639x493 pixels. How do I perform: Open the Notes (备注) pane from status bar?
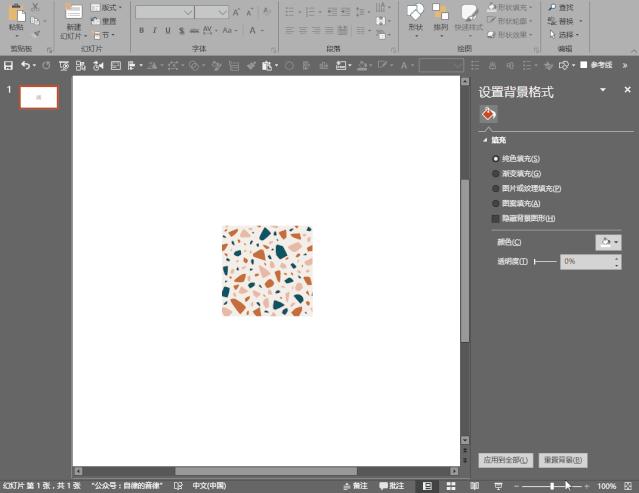pos(356,486)
